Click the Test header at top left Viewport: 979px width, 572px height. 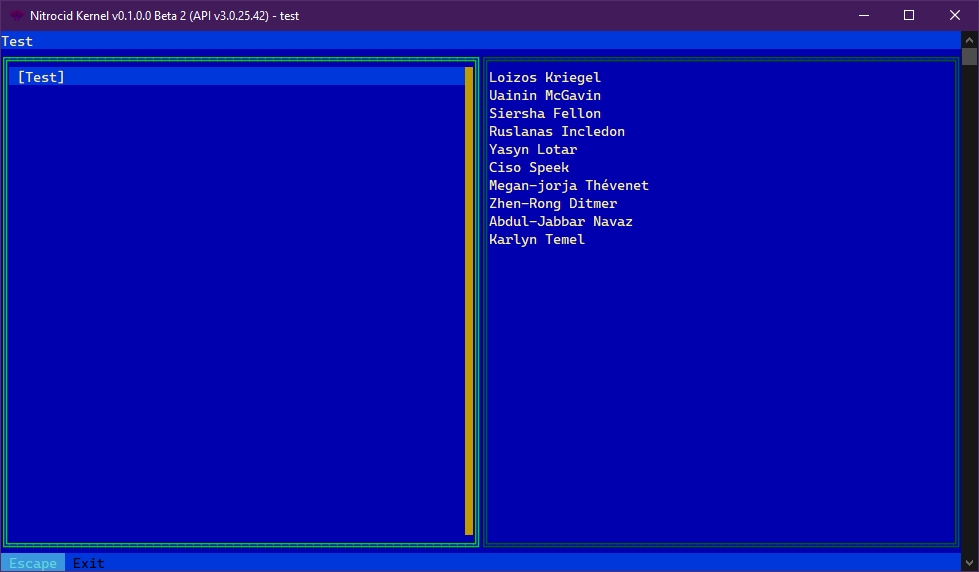coord(17,41)
